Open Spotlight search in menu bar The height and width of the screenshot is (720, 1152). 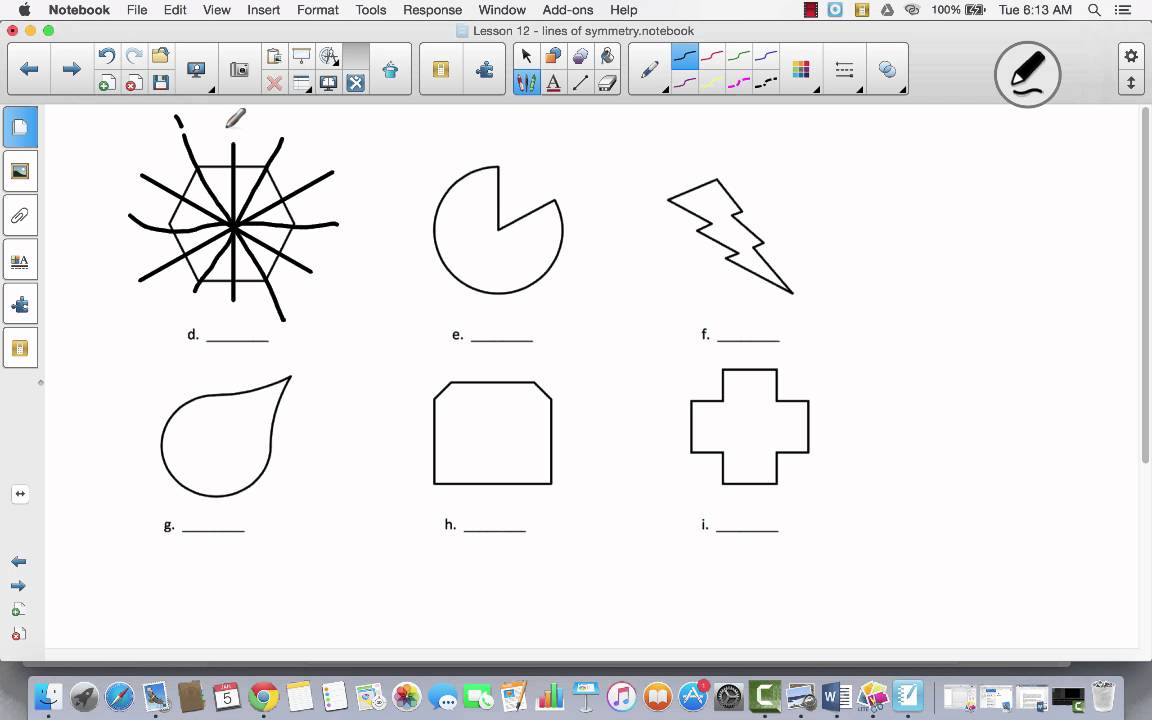pyautogui.click(x=1094, y=10)
